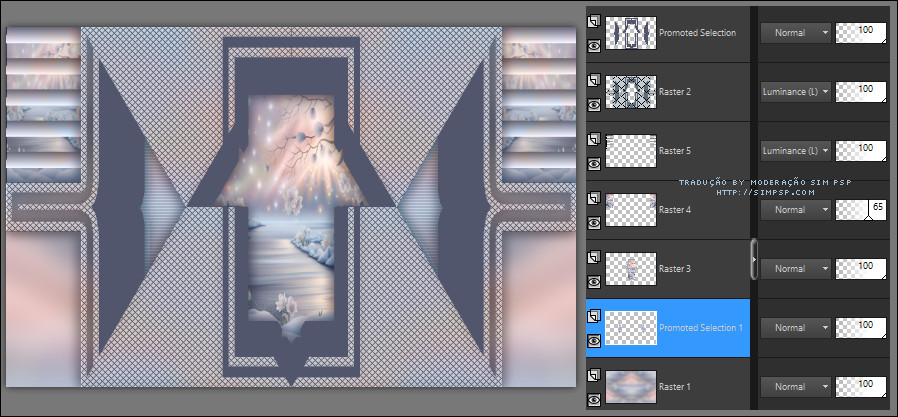
Task: Click the Raster 5 layer type icon
Action: coord(594,138)
